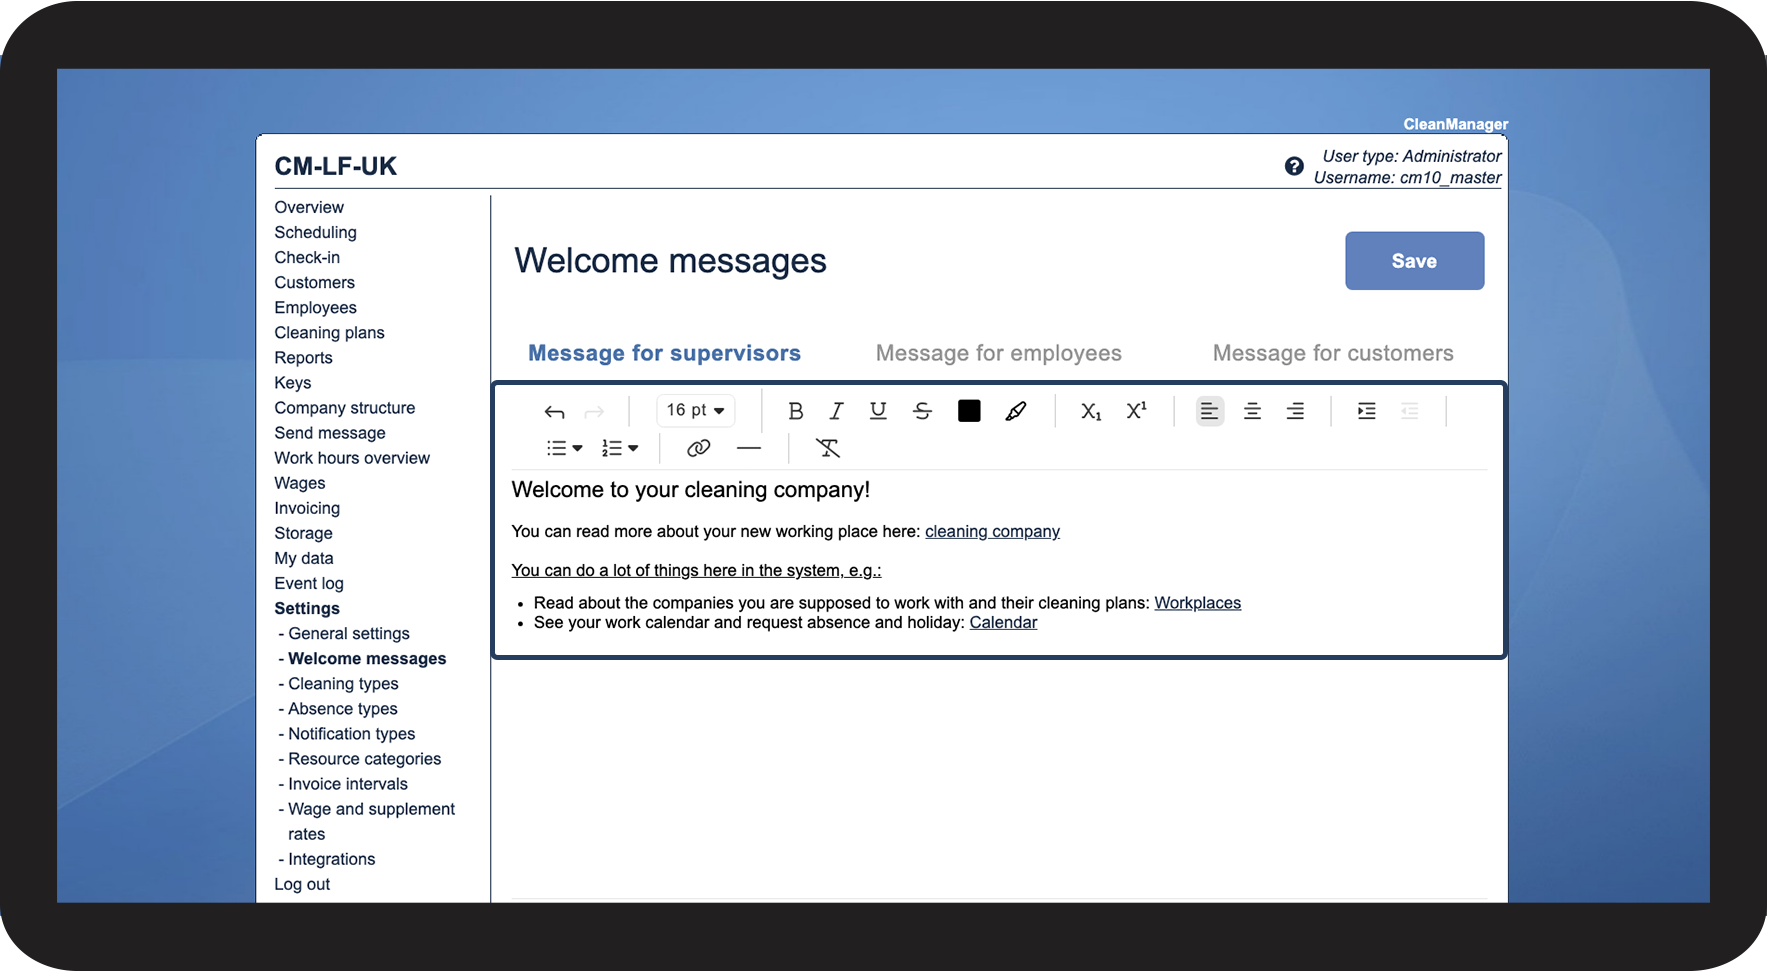Select Cleaning types in the sidebar

[x=342, y=684]
